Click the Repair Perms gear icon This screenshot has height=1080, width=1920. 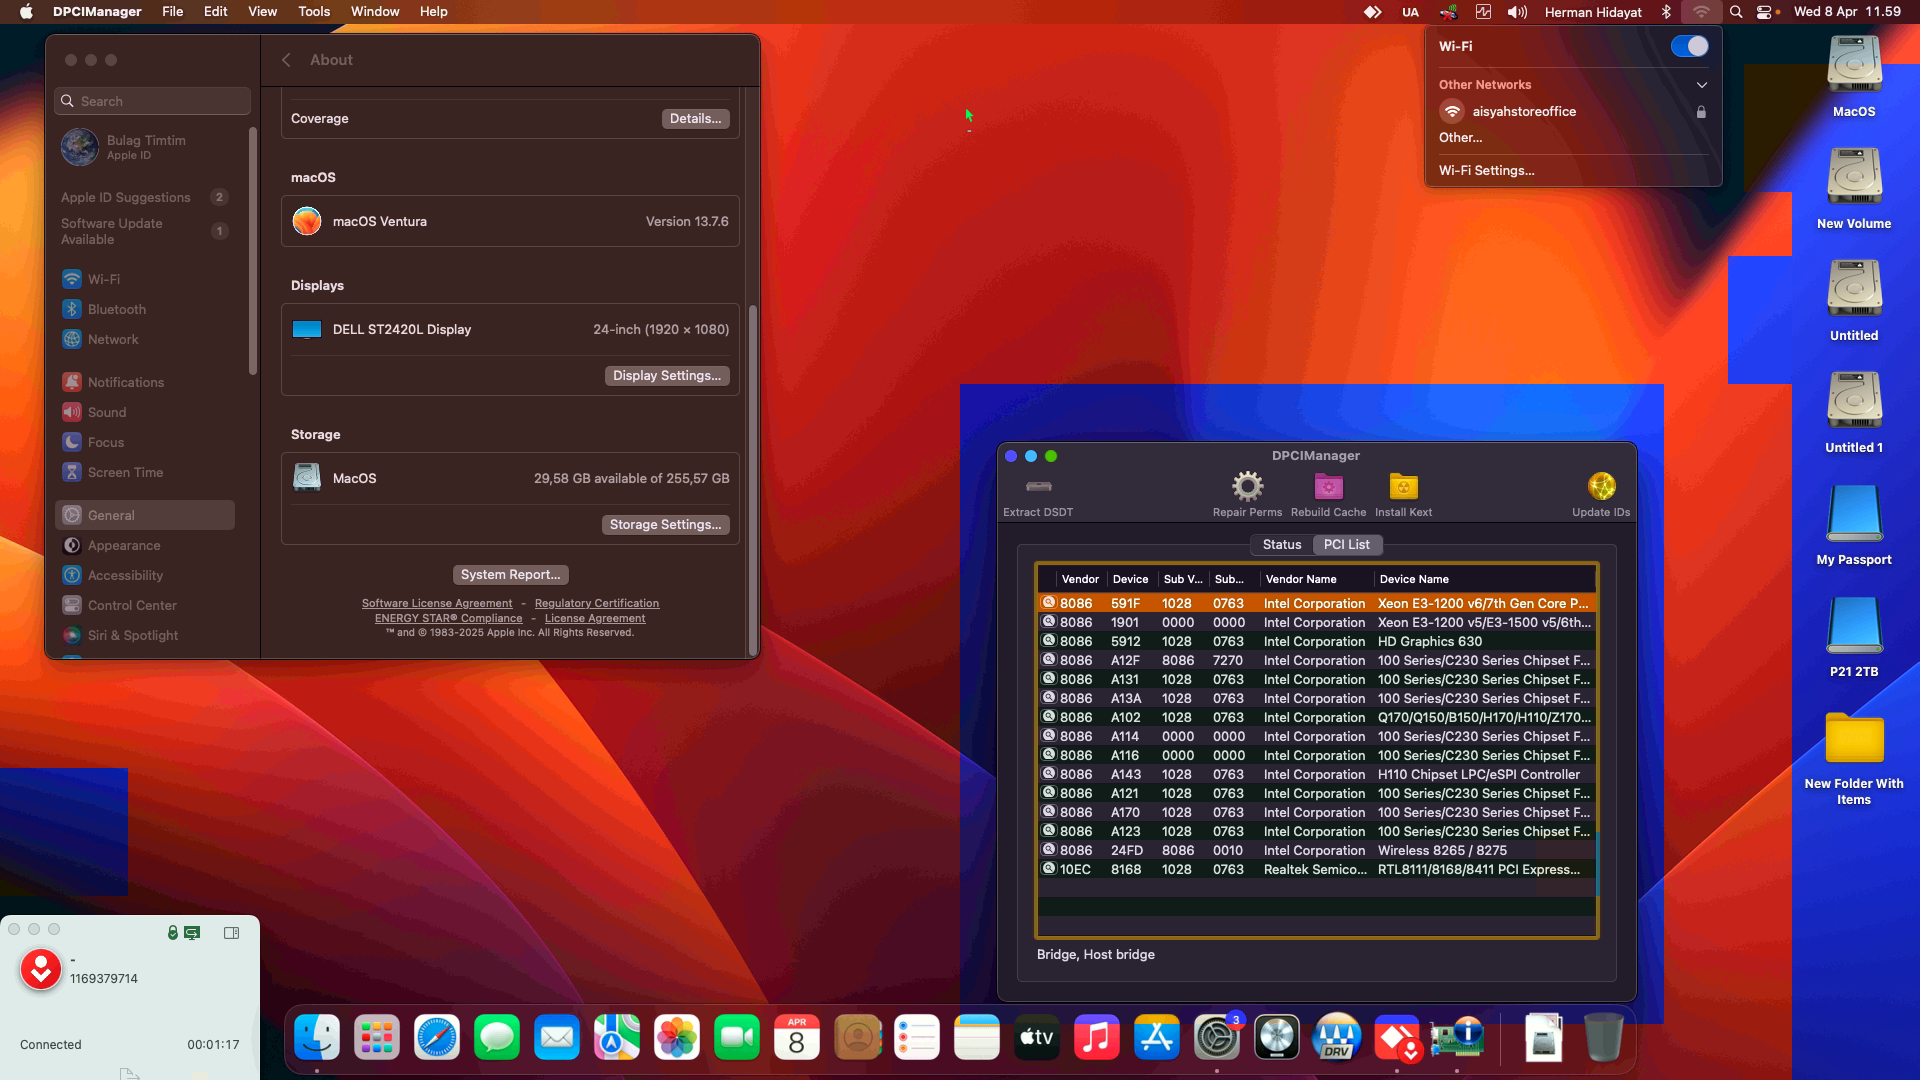[x=1247, y=487]
